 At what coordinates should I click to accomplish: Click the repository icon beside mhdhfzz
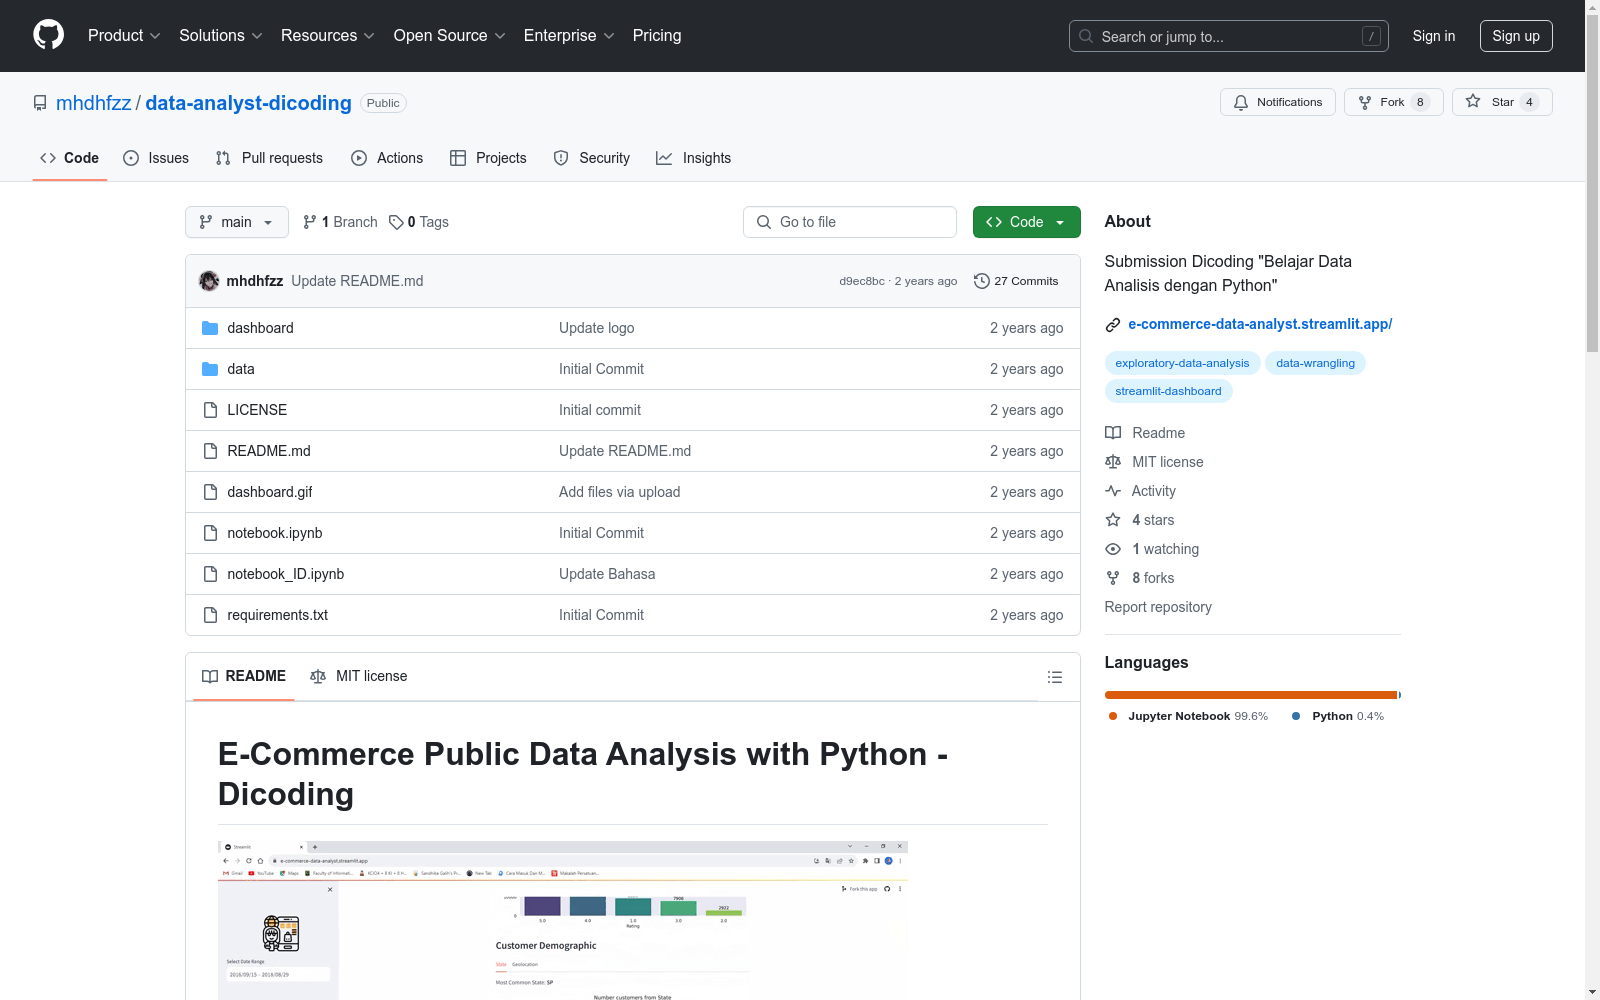pyautogui.click(x=40, y=103)
